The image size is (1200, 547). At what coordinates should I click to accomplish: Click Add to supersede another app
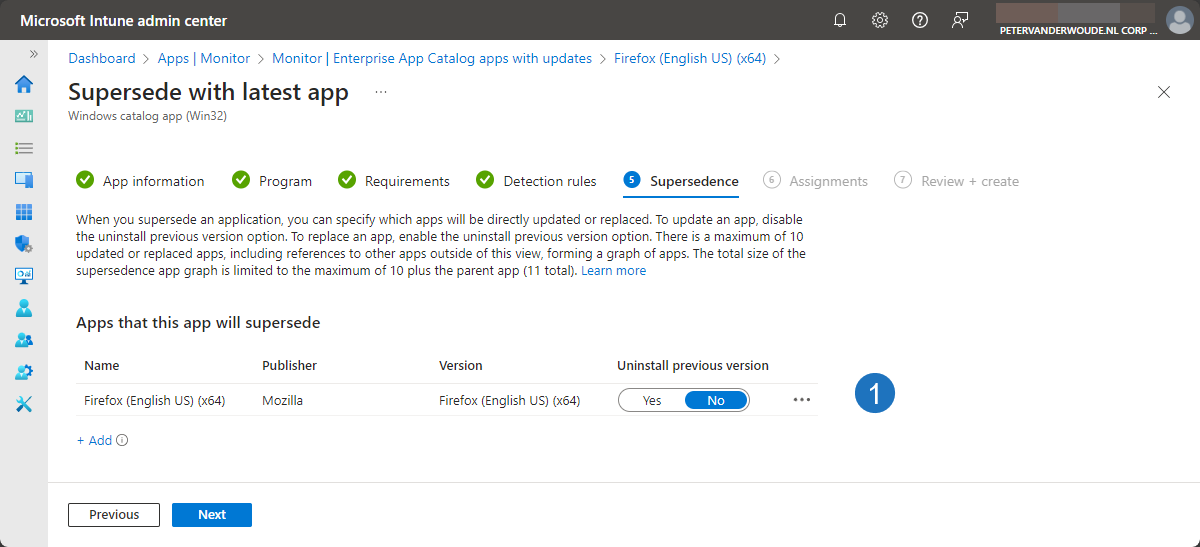(95, 440)
